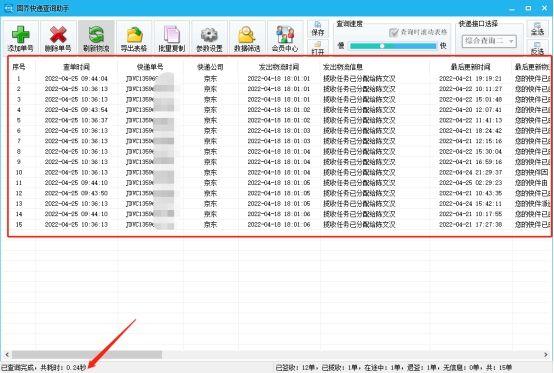Sort by the 快递单号 column header
The image size is (554, 373).
coord(150,67)
